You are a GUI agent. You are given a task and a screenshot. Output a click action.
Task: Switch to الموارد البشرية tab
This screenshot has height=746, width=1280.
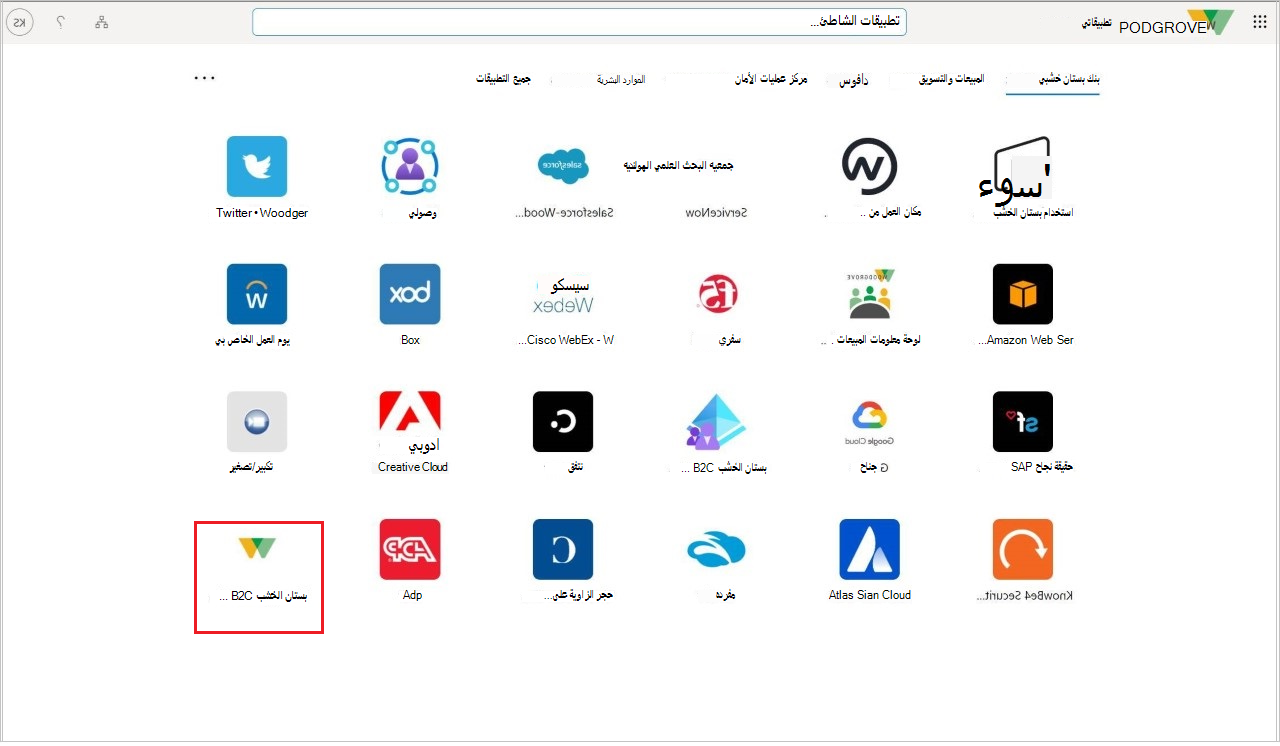(x=621, y=79)
